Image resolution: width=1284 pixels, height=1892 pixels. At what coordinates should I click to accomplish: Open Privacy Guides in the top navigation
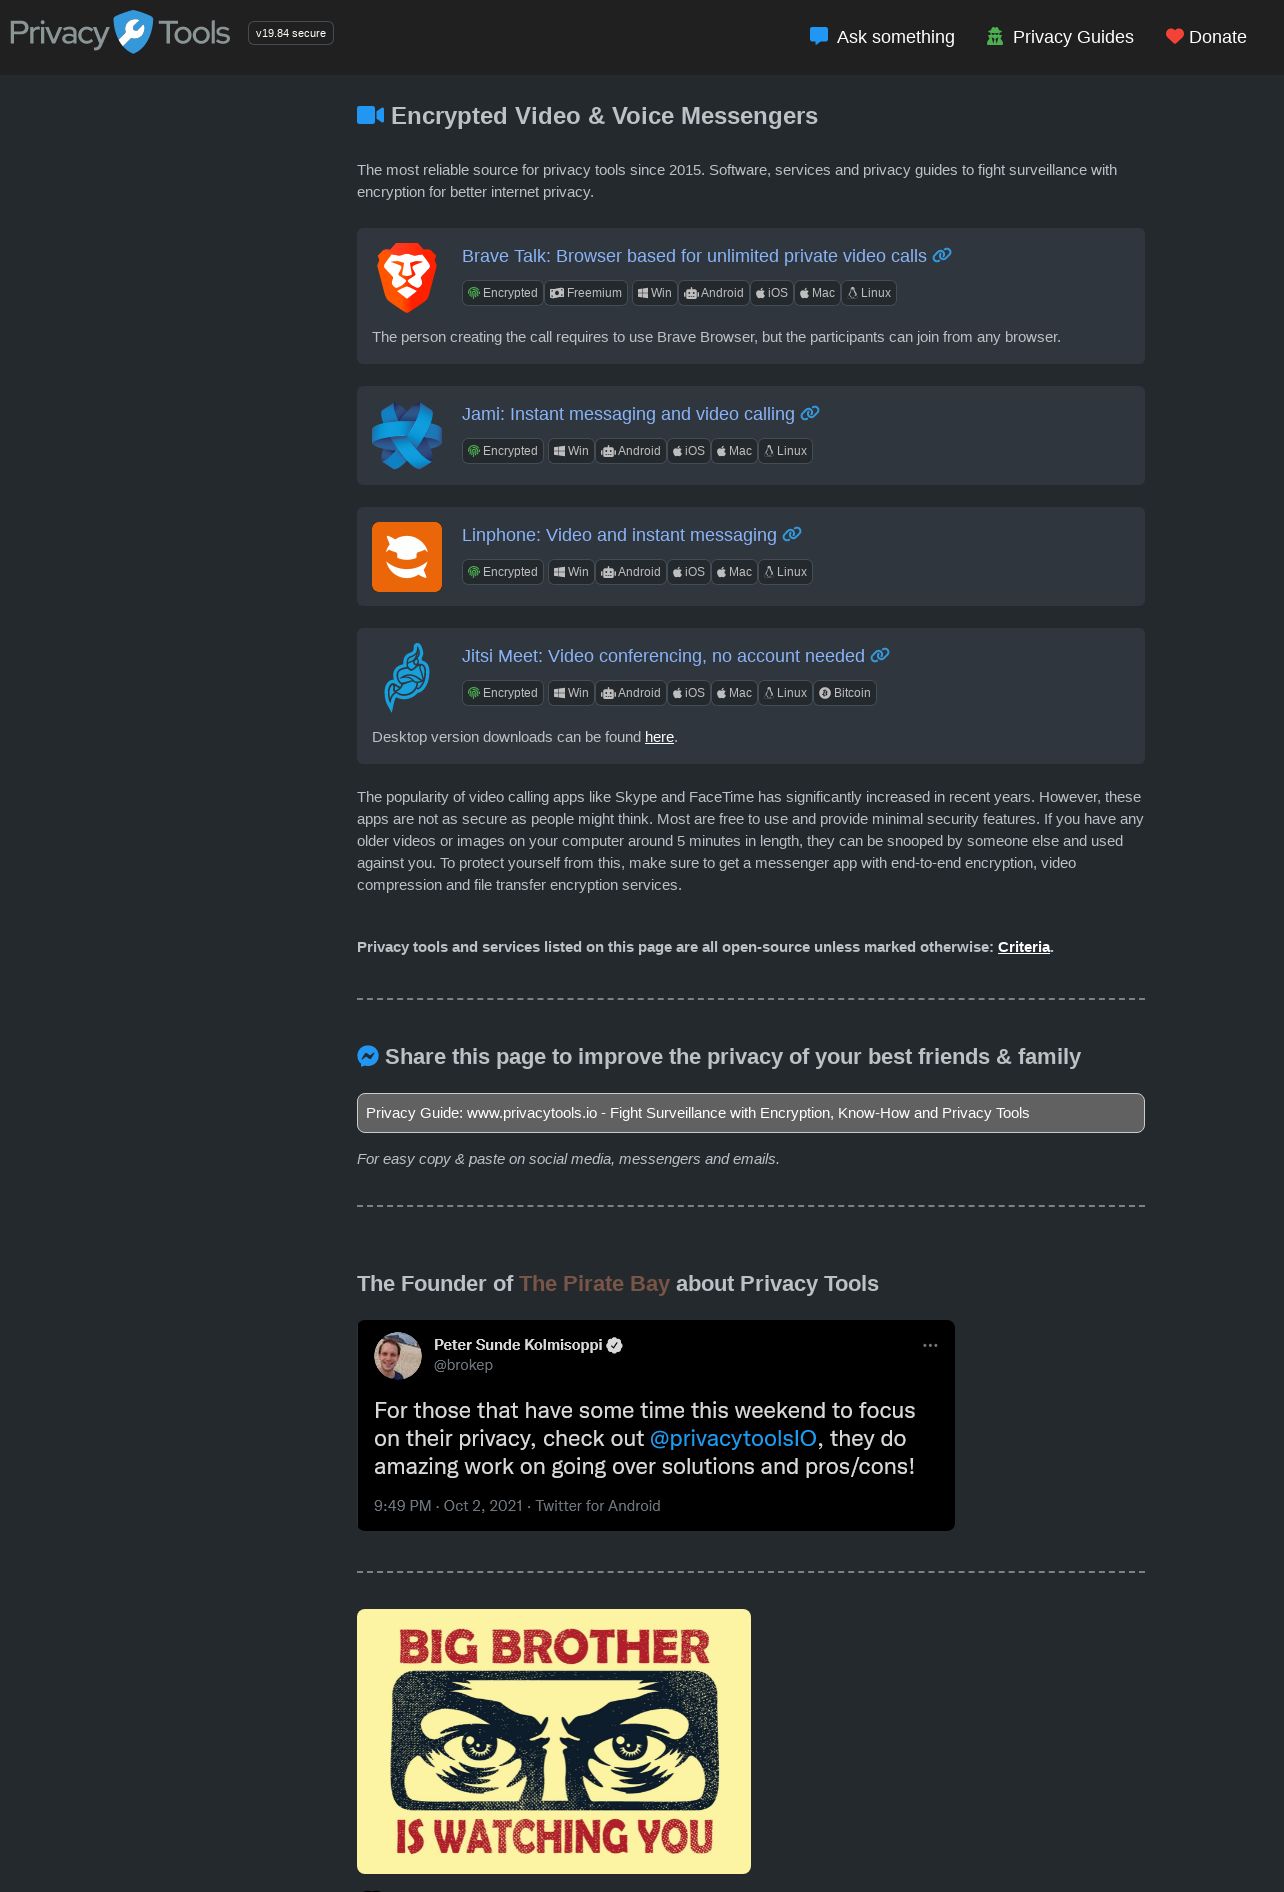click(1060, 37)
